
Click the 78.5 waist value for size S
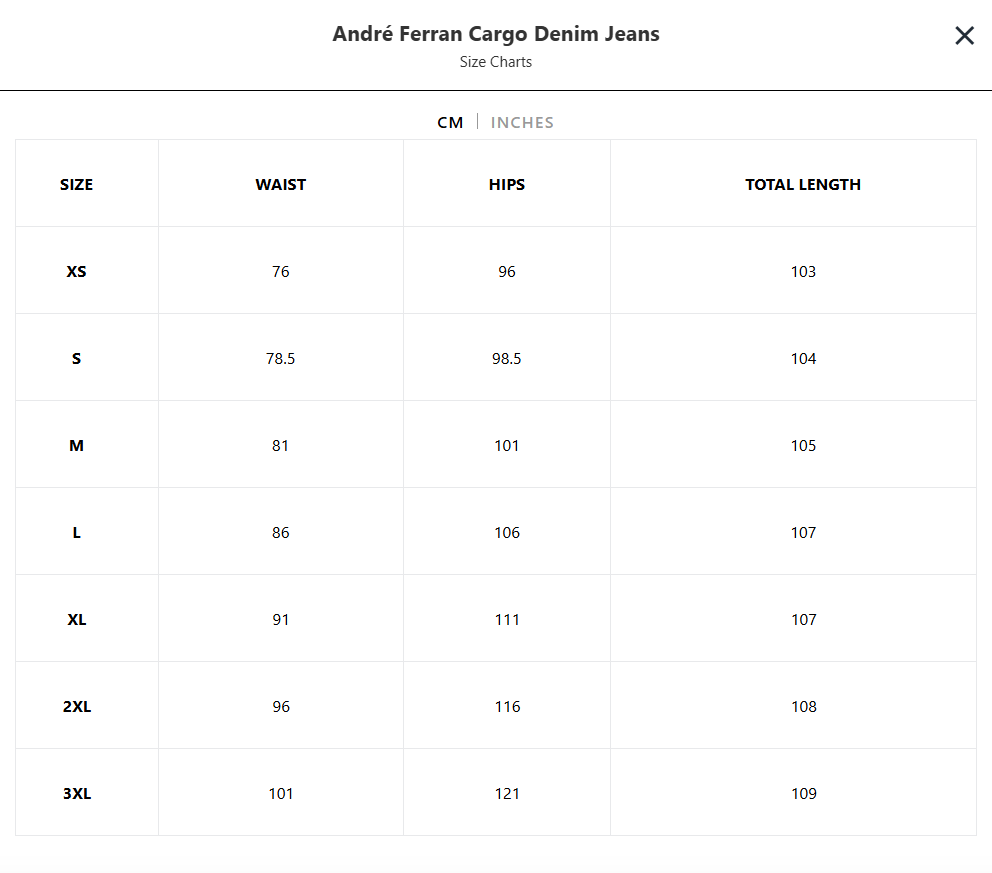pos(280,359)
